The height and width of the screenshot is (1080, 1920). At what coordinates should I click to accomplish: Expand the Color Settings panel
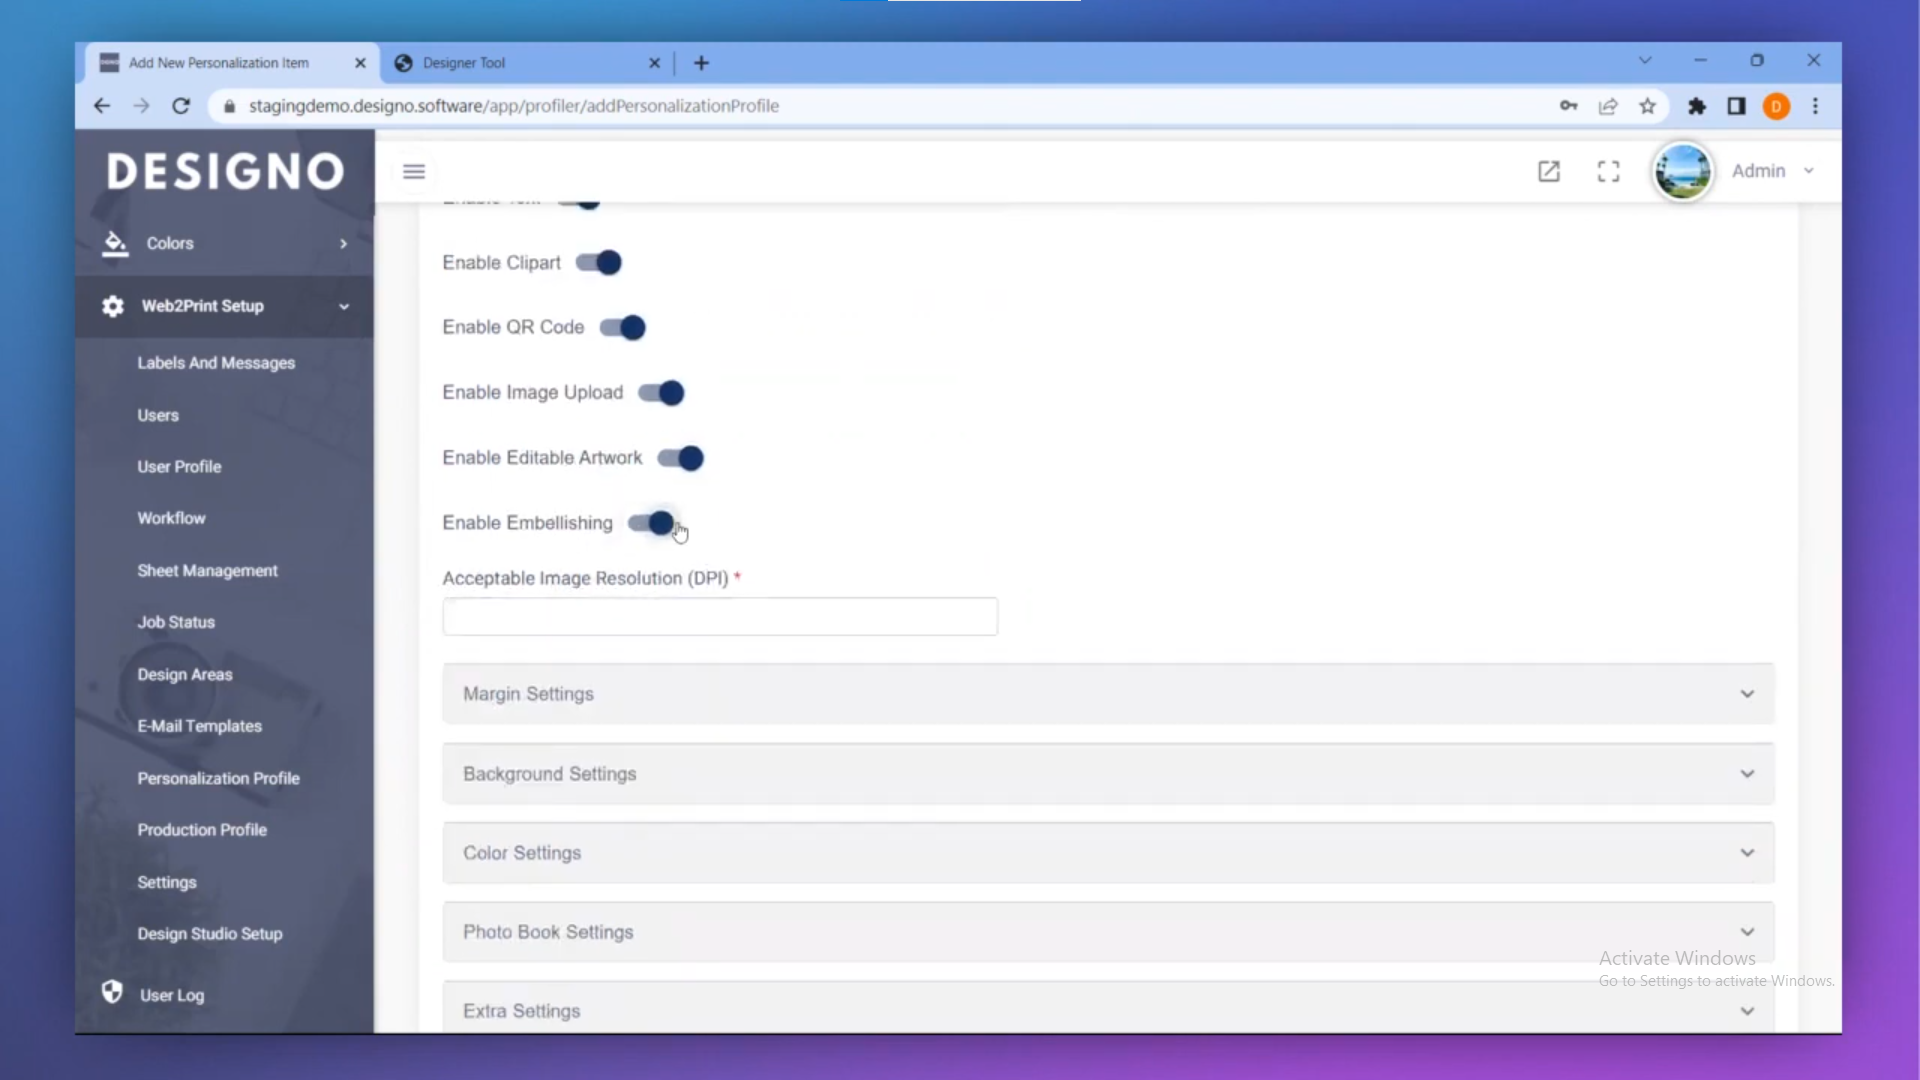[1107, 853]
